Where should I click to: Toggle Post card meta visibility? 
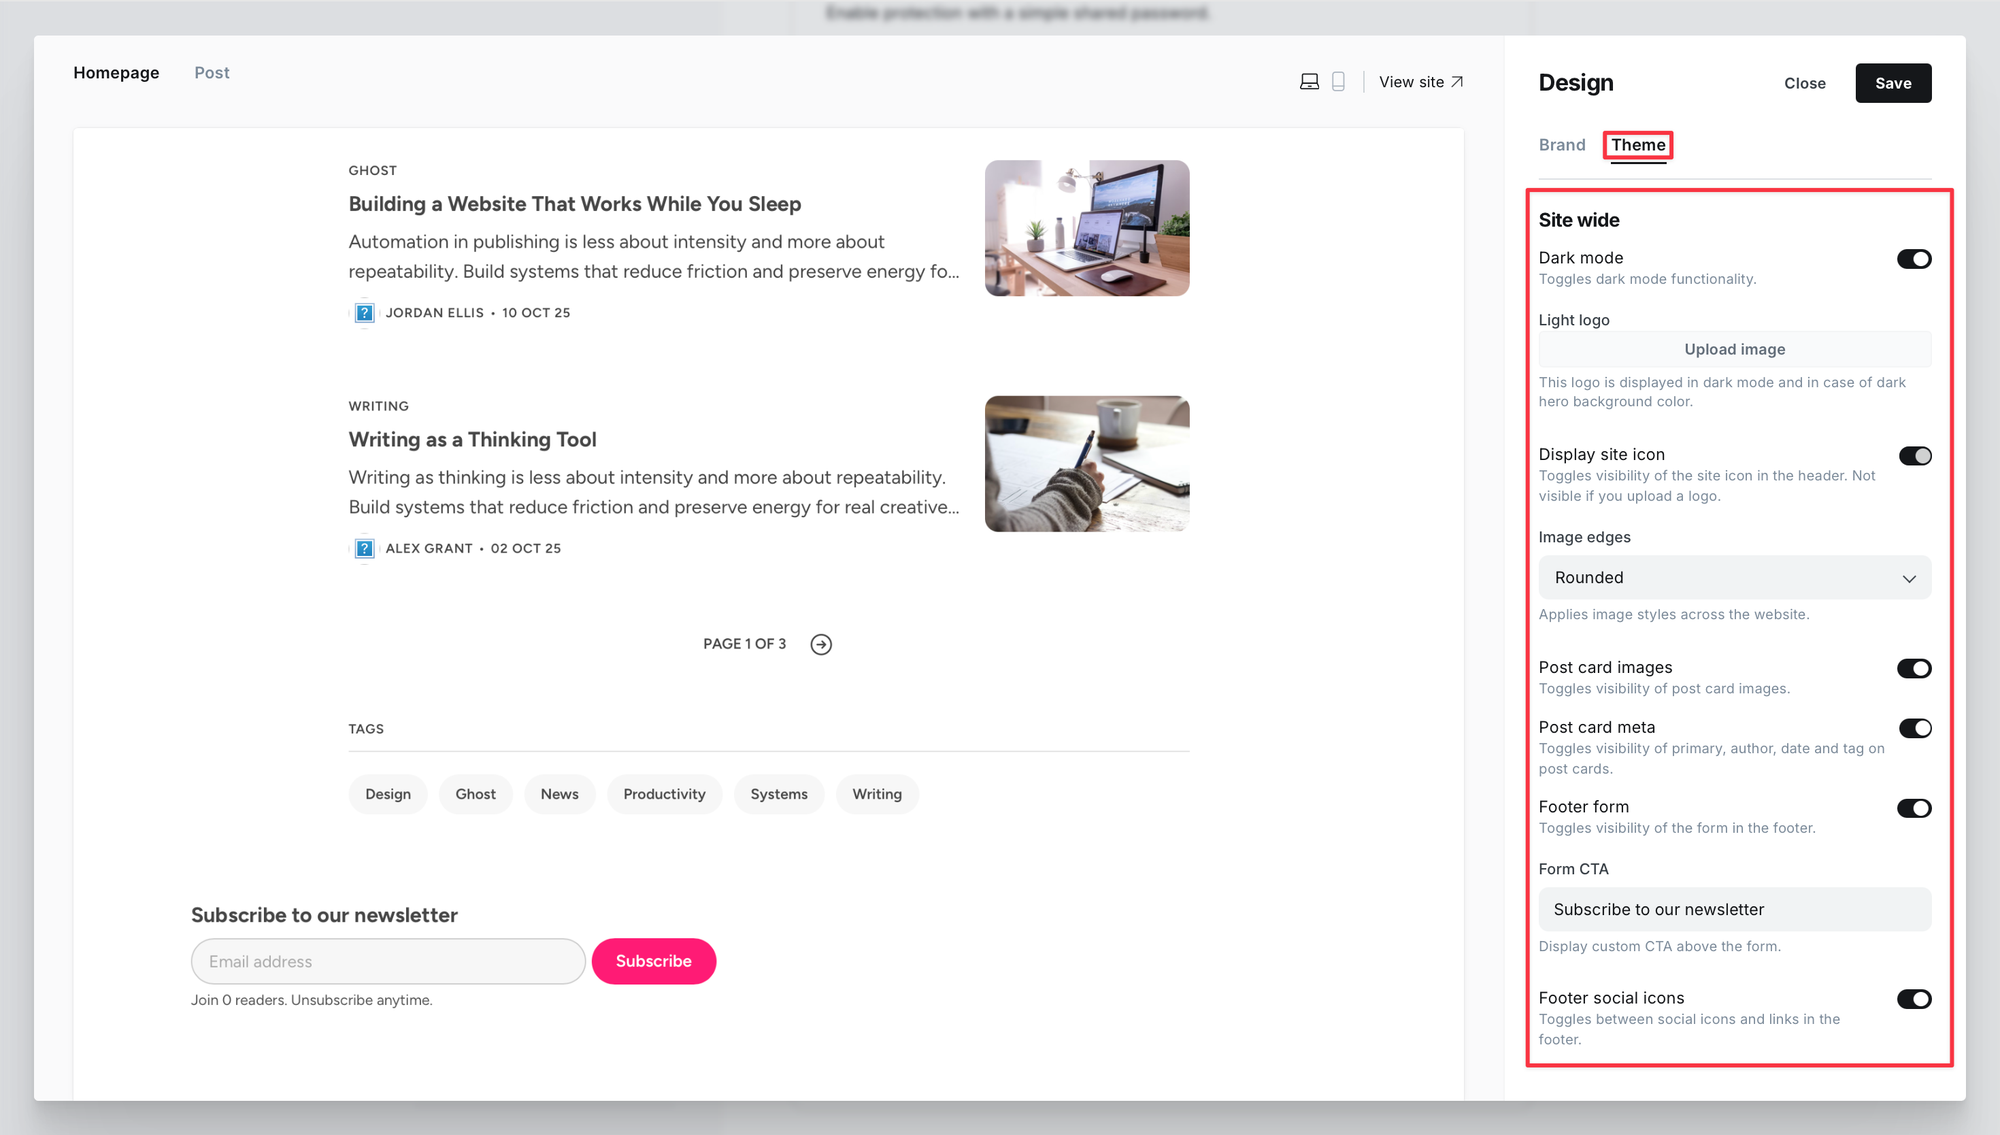(1914, 728)
